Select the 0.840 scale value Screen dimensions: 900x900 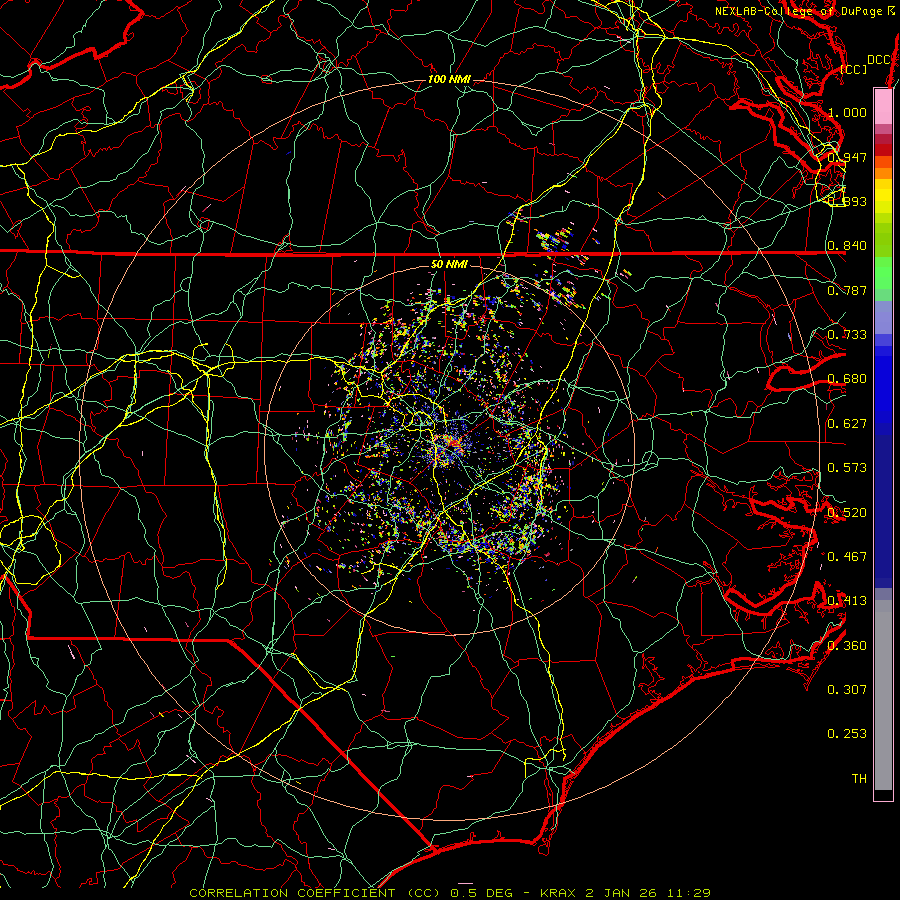847,246
